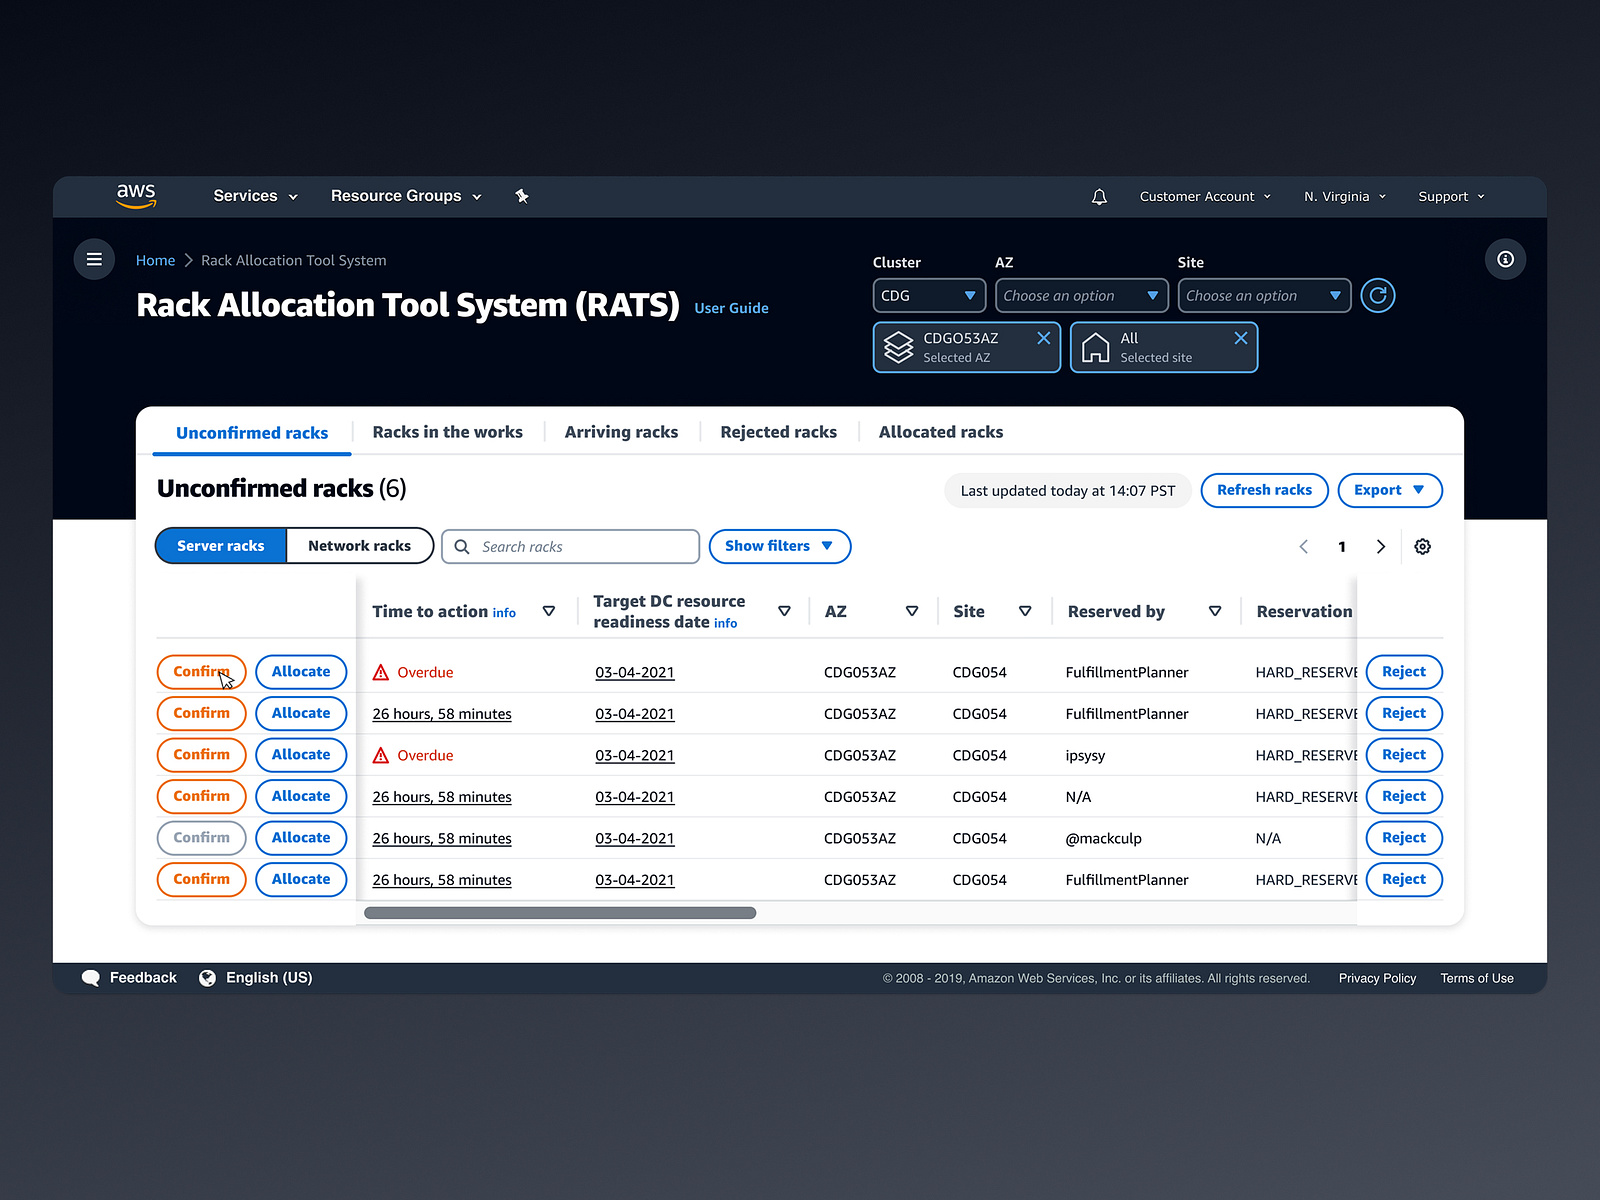Expand the Show filters dropdown
1600x1200 pixels.
point(779,546)
